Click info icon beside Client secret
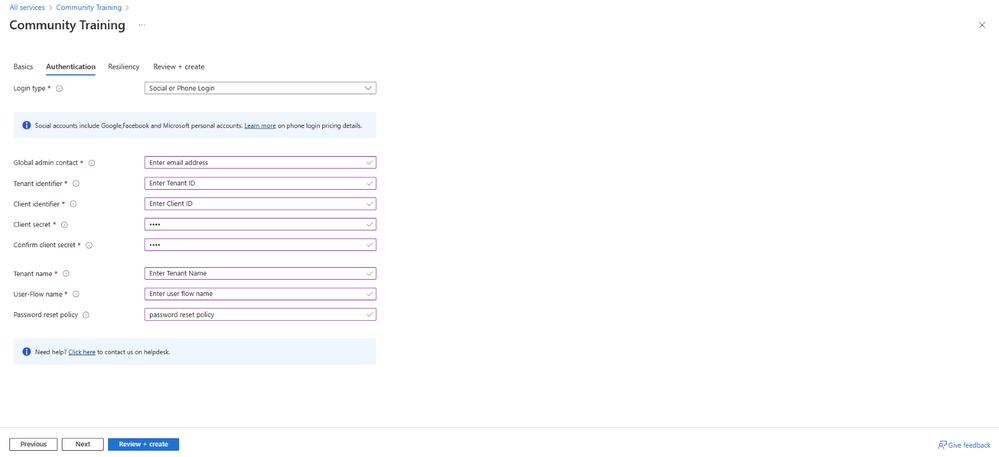Image resolution: width=999 pixels, height=457 pixels. (64, 224)
